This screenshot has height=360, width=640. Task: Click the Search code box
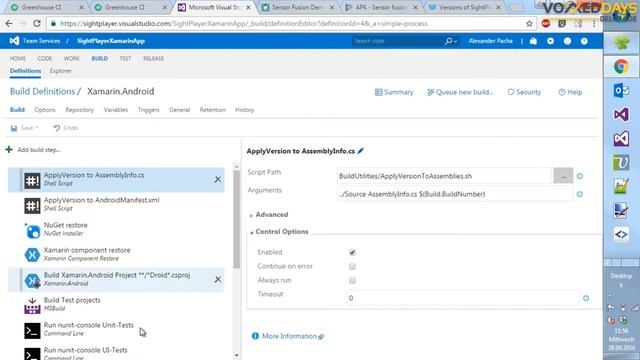pyautogui.click(x=398, y=41)
